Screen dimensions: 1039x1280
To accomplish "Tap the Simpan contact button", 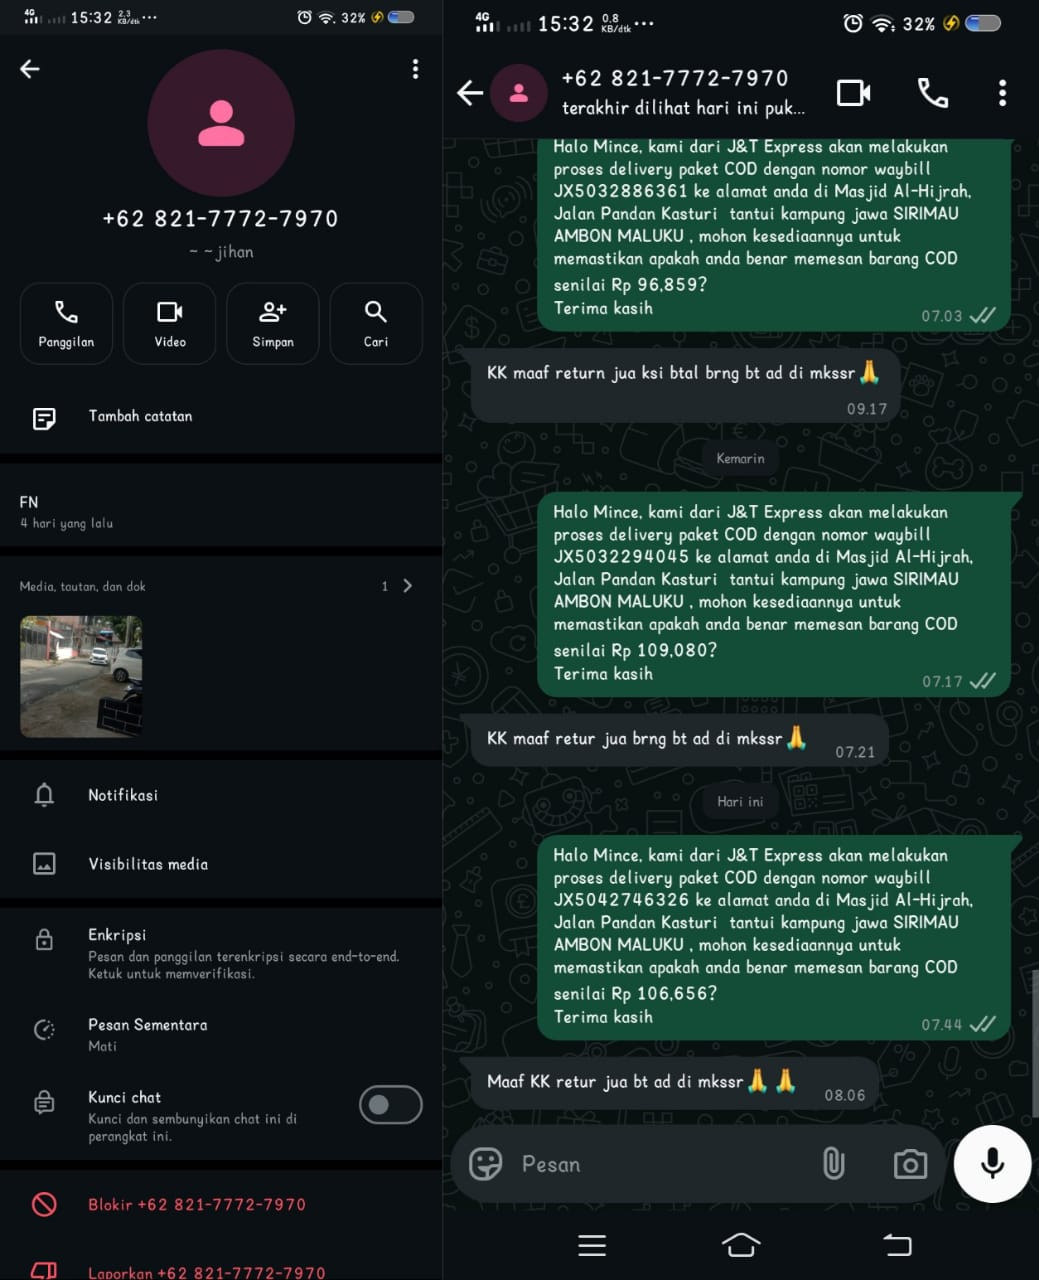I will (273, 323).
